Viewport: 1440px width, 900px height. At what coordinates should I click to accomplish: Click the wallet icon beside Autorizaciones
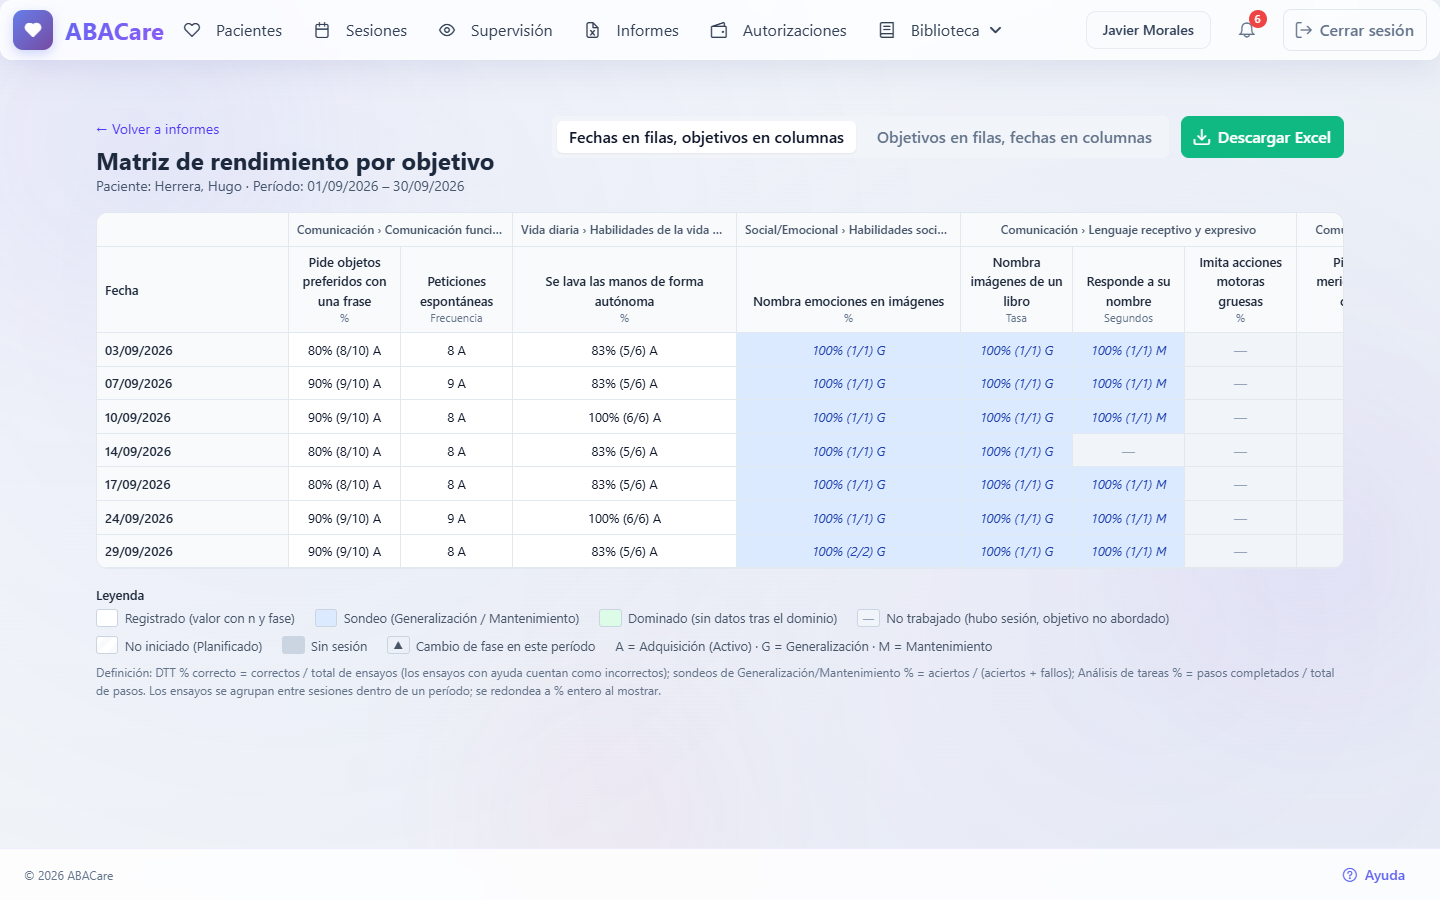tap(719, 30)
